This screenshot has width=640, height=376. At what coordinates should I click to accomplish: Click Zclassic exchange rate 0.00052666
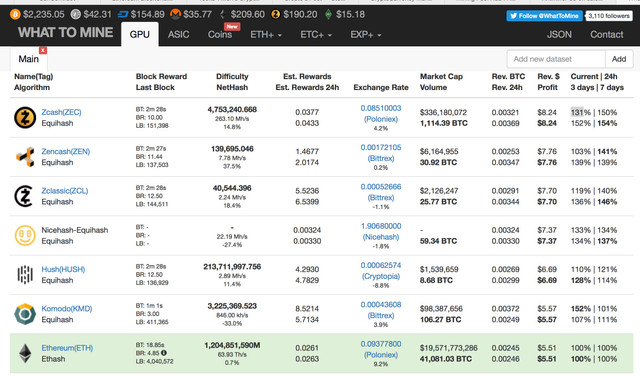coord(381,187)
